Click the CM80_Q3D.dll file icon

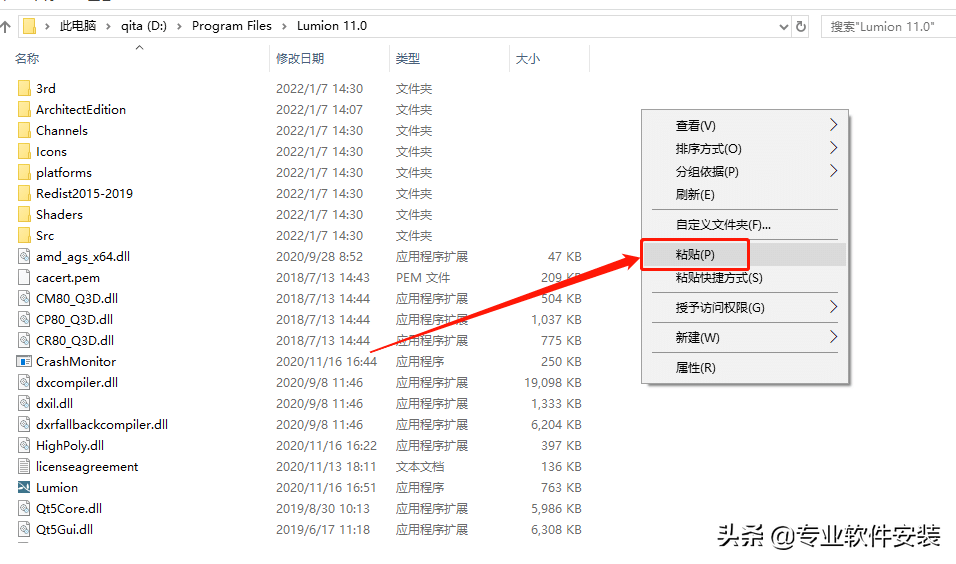click(24, 299)
